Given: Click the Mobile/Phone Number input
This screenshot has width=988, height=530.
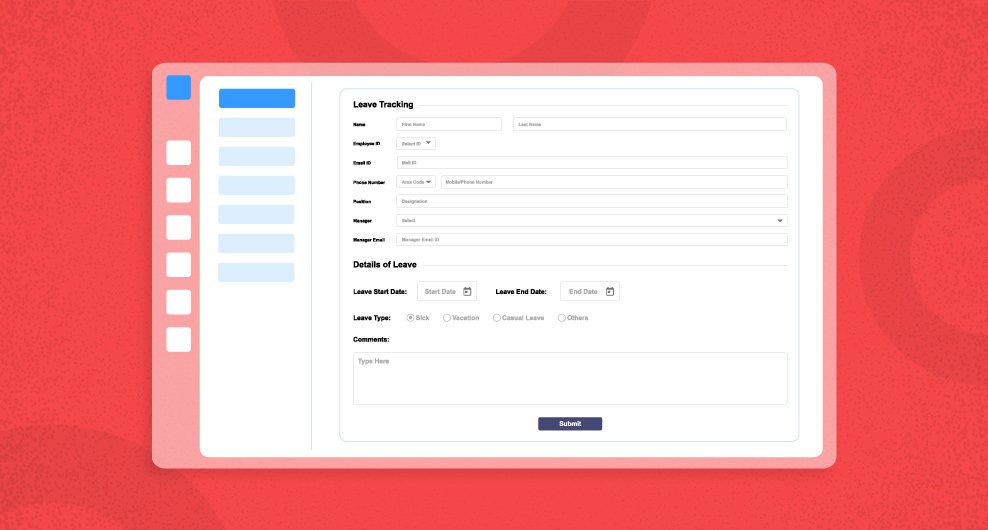Looking at the screenshot, I should click(614, 182).
